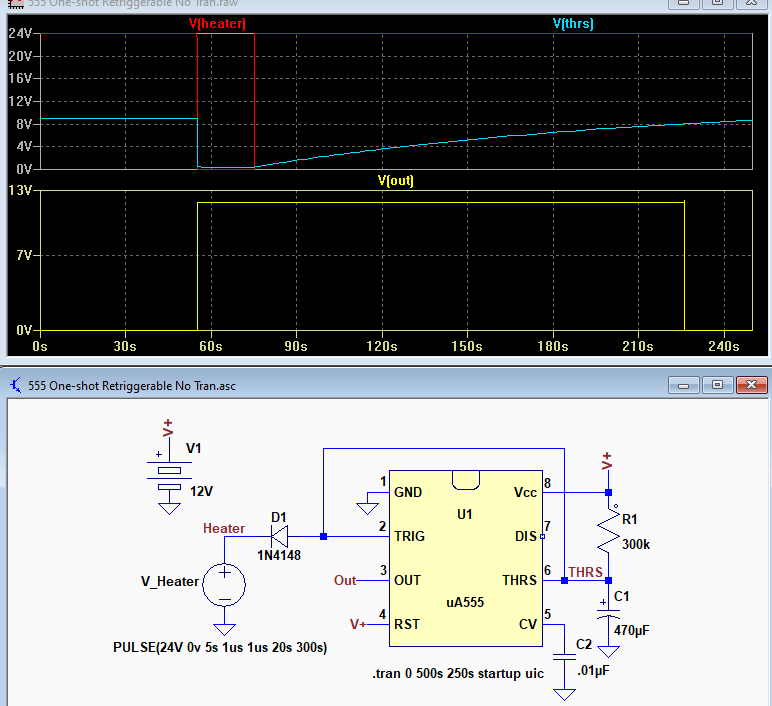Viewport: 772px width, 706px height.
Task: Click the ground symbol under C1
Action: click(609, 652)
